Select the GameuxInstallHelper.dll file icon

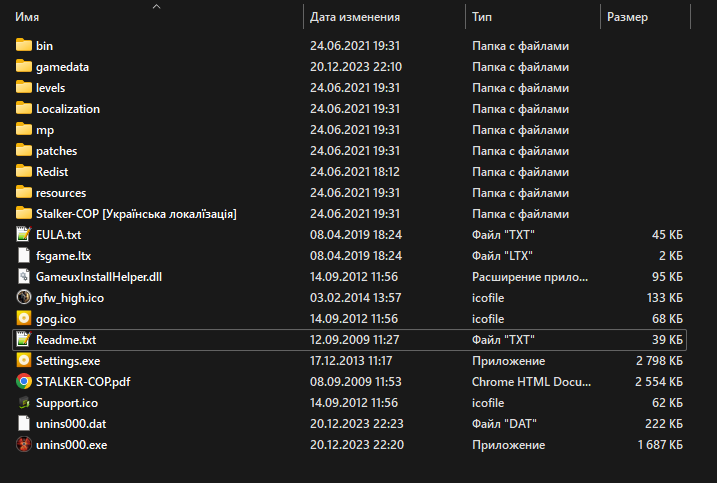24,276
